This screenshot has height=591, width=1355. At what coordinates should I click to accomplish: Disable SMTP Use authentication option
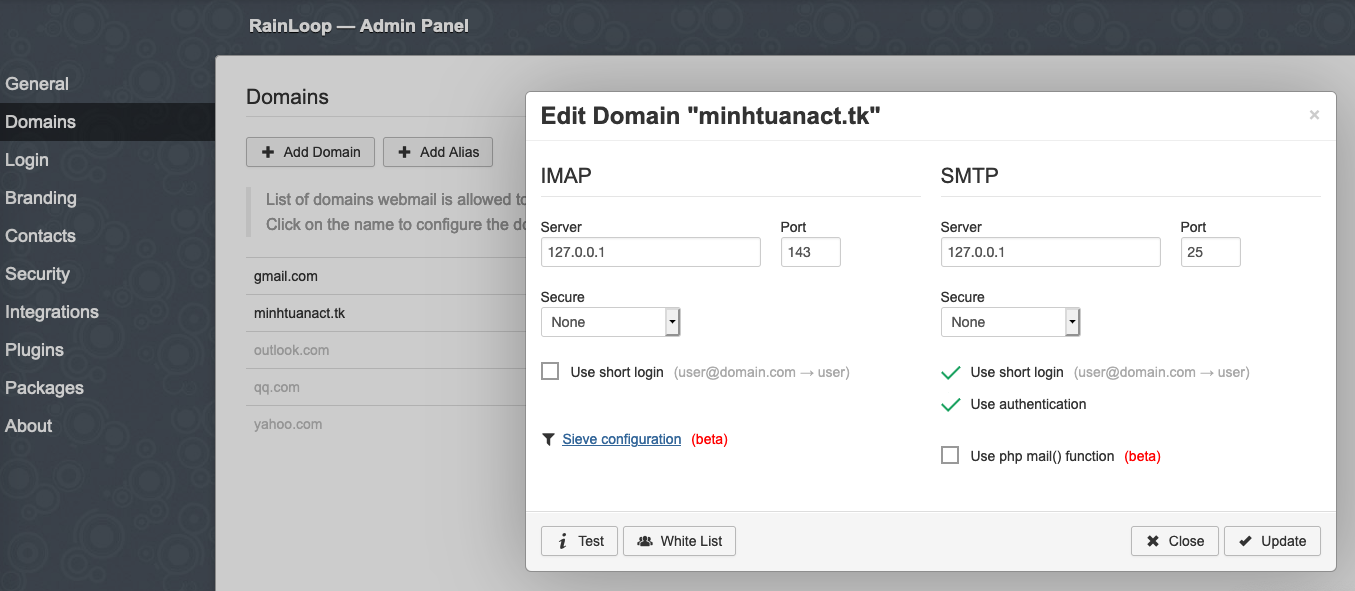tap(951, 404)
